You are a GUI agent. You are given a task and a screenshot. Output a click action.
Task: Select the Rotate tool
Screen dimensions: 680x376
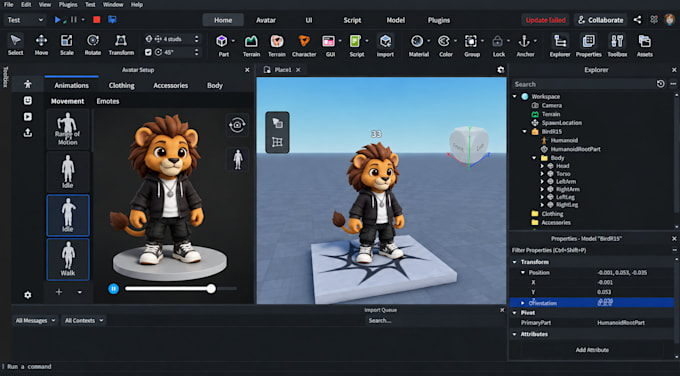[x=92, y=45]
